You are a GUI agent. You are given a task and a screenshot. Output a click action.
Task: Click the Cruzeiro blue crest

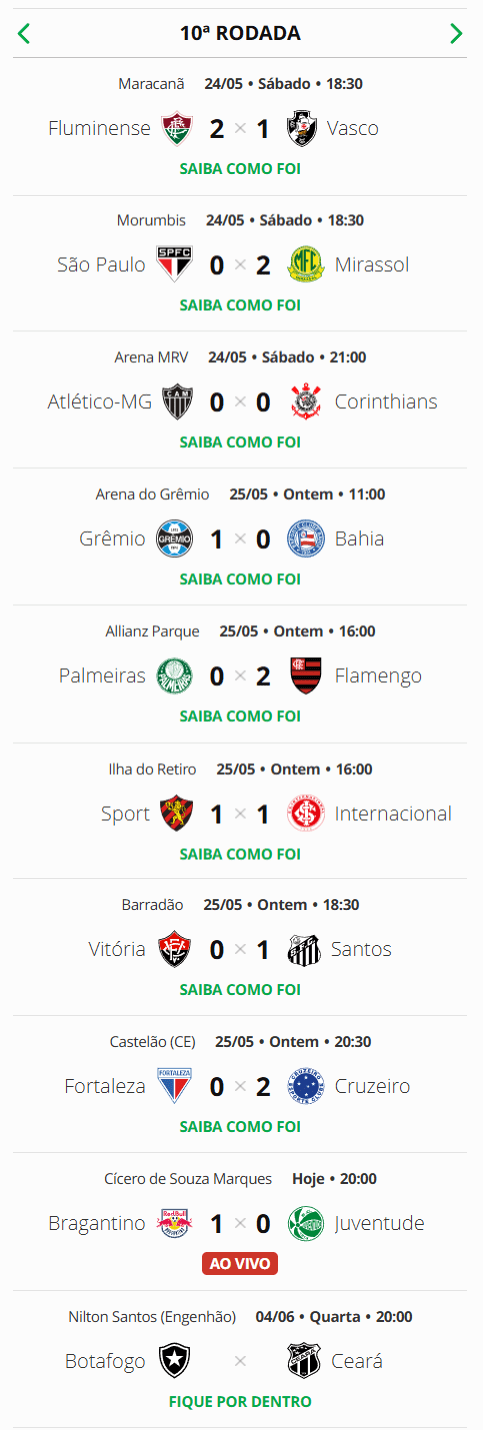(x=304, y=1086)
